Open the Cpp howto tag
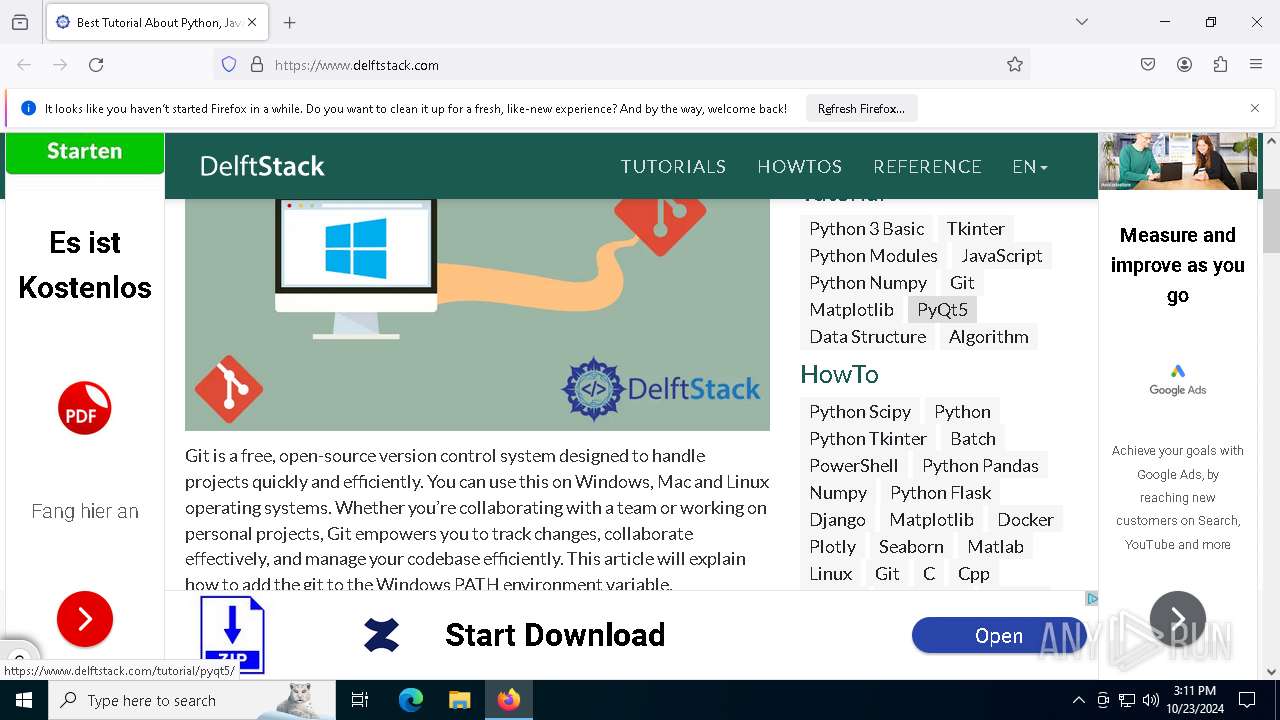Image resolution: width=1280 pixels, height=720 pixels. [973, 574]
